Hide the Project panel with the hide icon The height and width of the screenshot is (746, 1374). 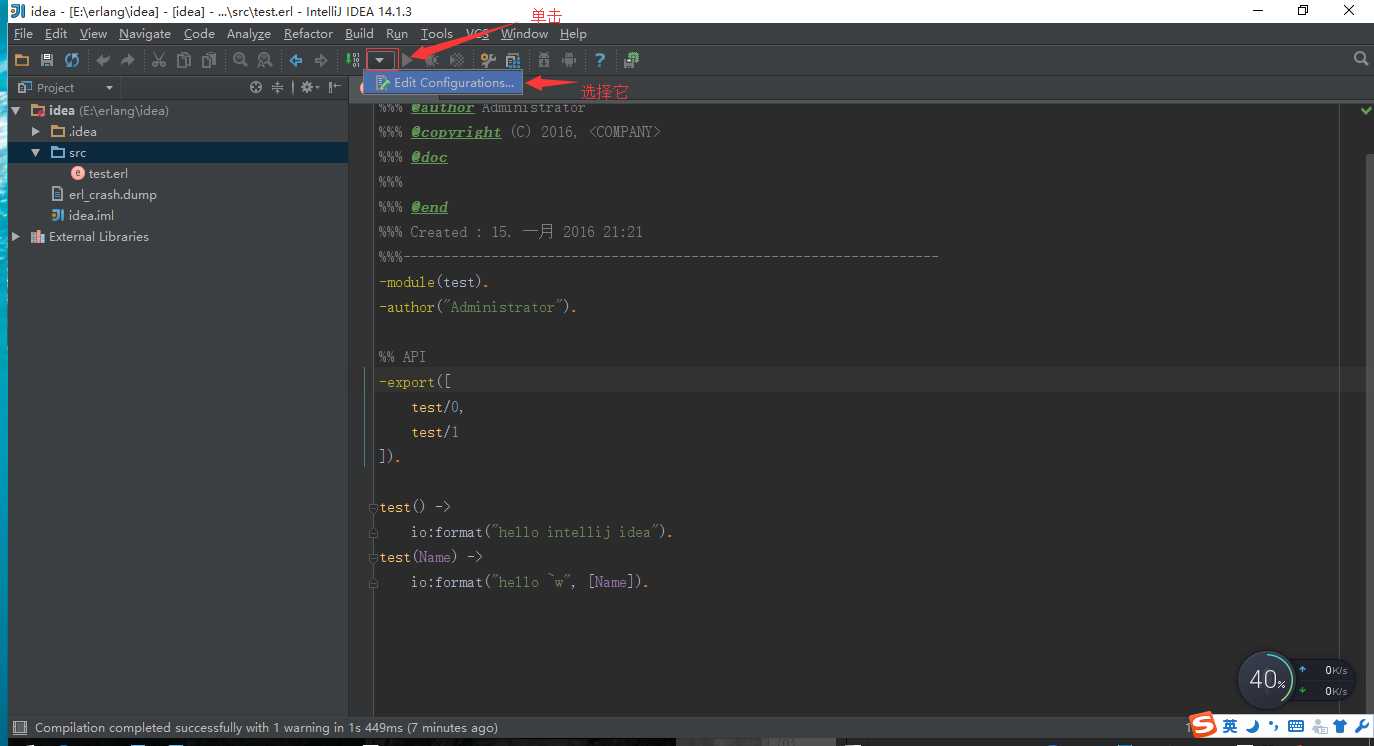(x=335, y=88)
